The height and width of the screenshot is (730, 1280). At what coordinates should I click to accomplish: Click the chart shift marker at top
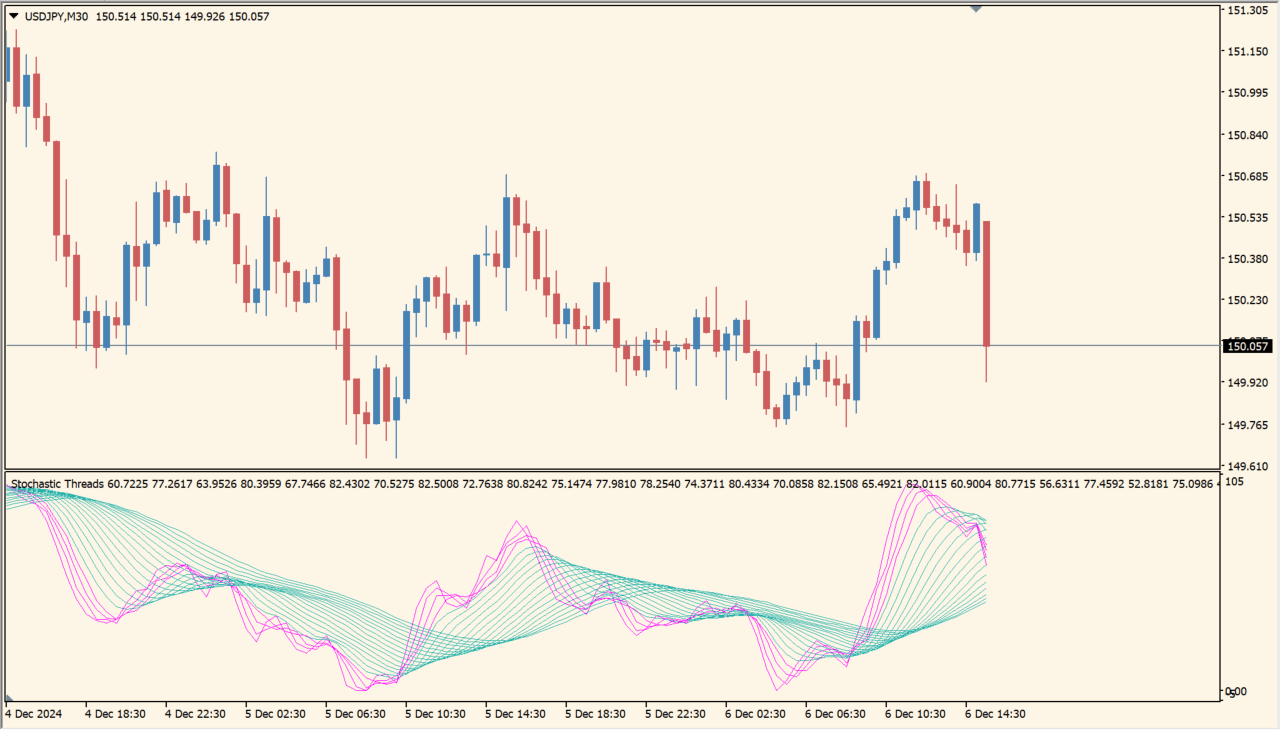click(x=976, y=9)
